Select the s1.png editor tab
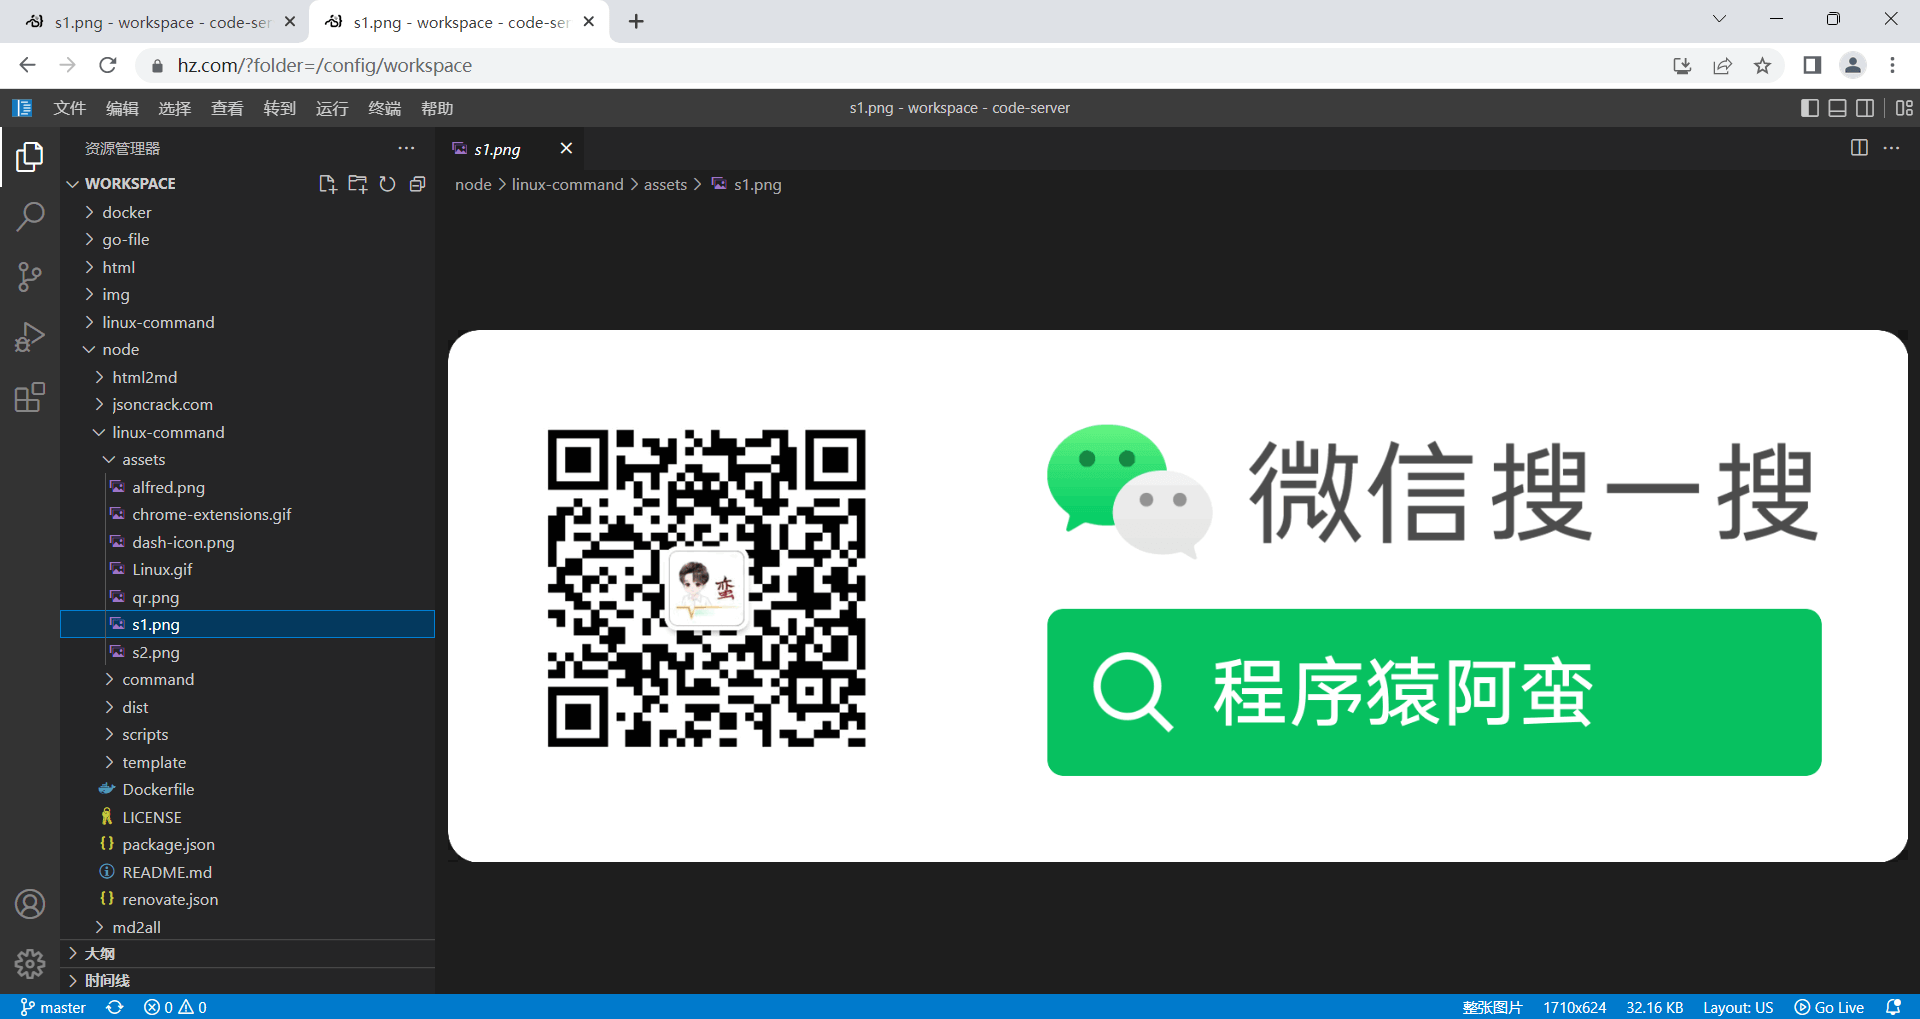 coord(497,148)
